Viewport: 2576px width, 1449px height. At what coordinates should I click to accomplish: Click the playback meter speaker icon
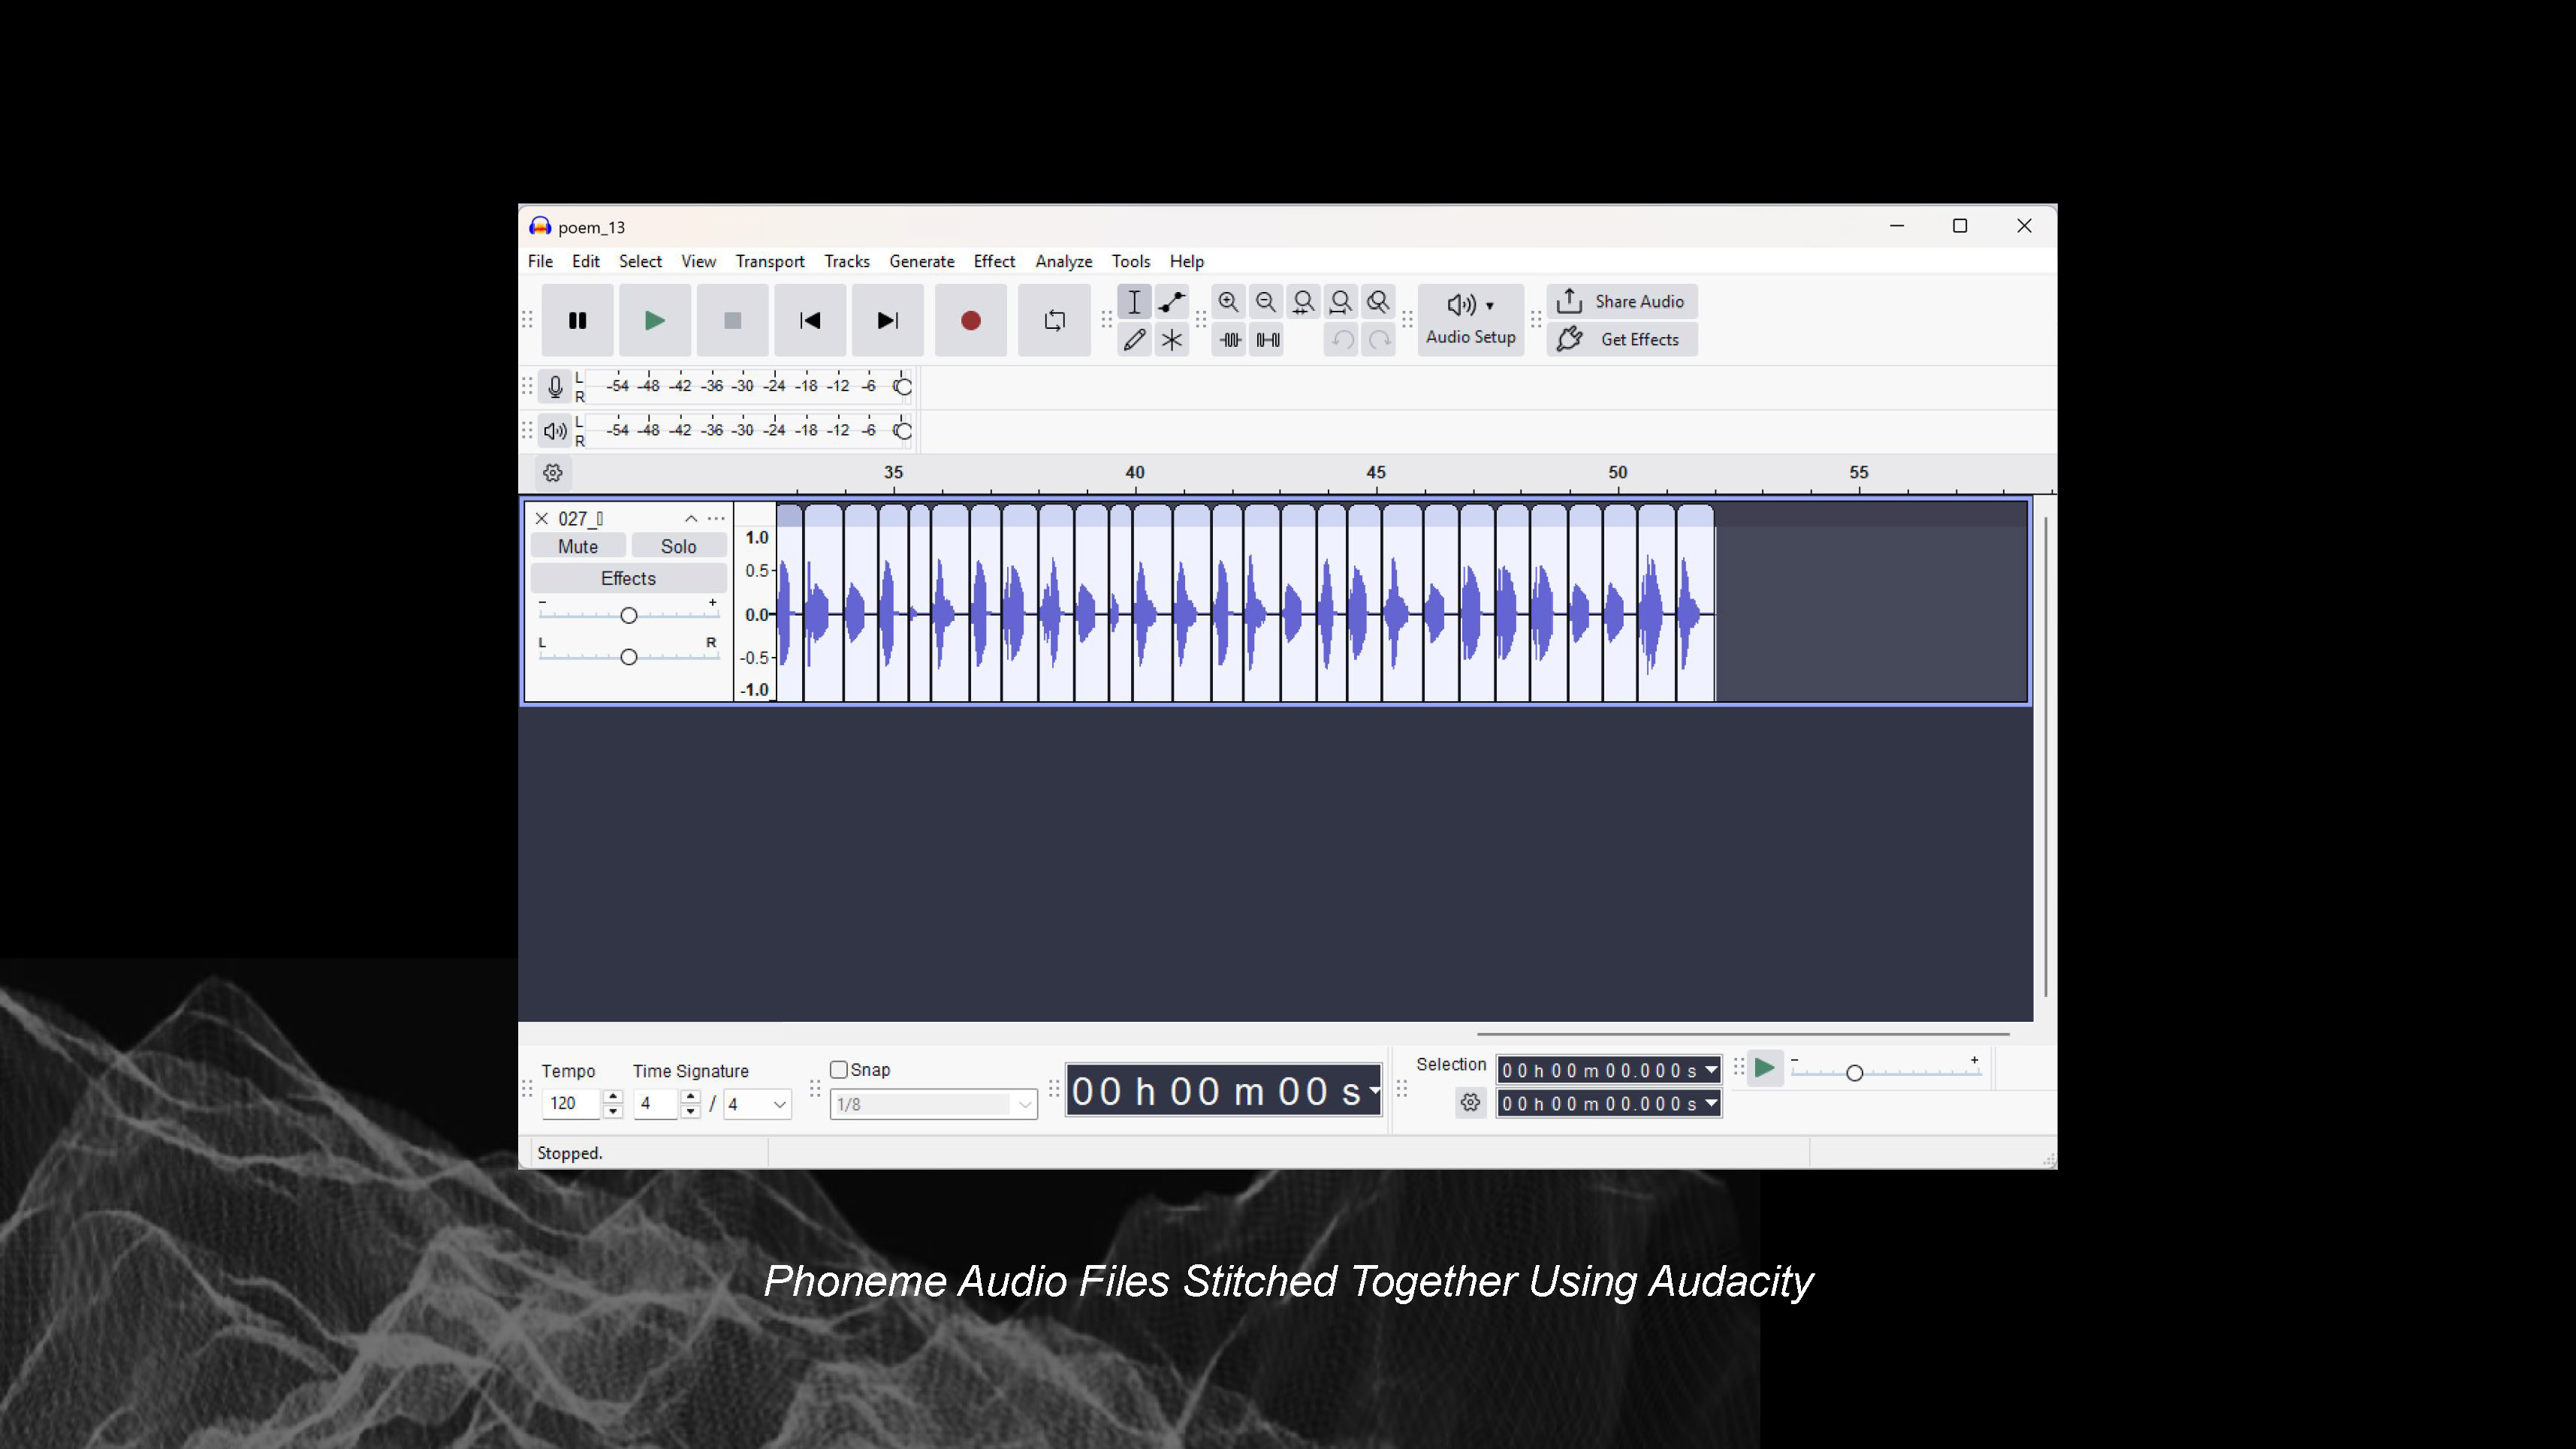pos(555,431)
